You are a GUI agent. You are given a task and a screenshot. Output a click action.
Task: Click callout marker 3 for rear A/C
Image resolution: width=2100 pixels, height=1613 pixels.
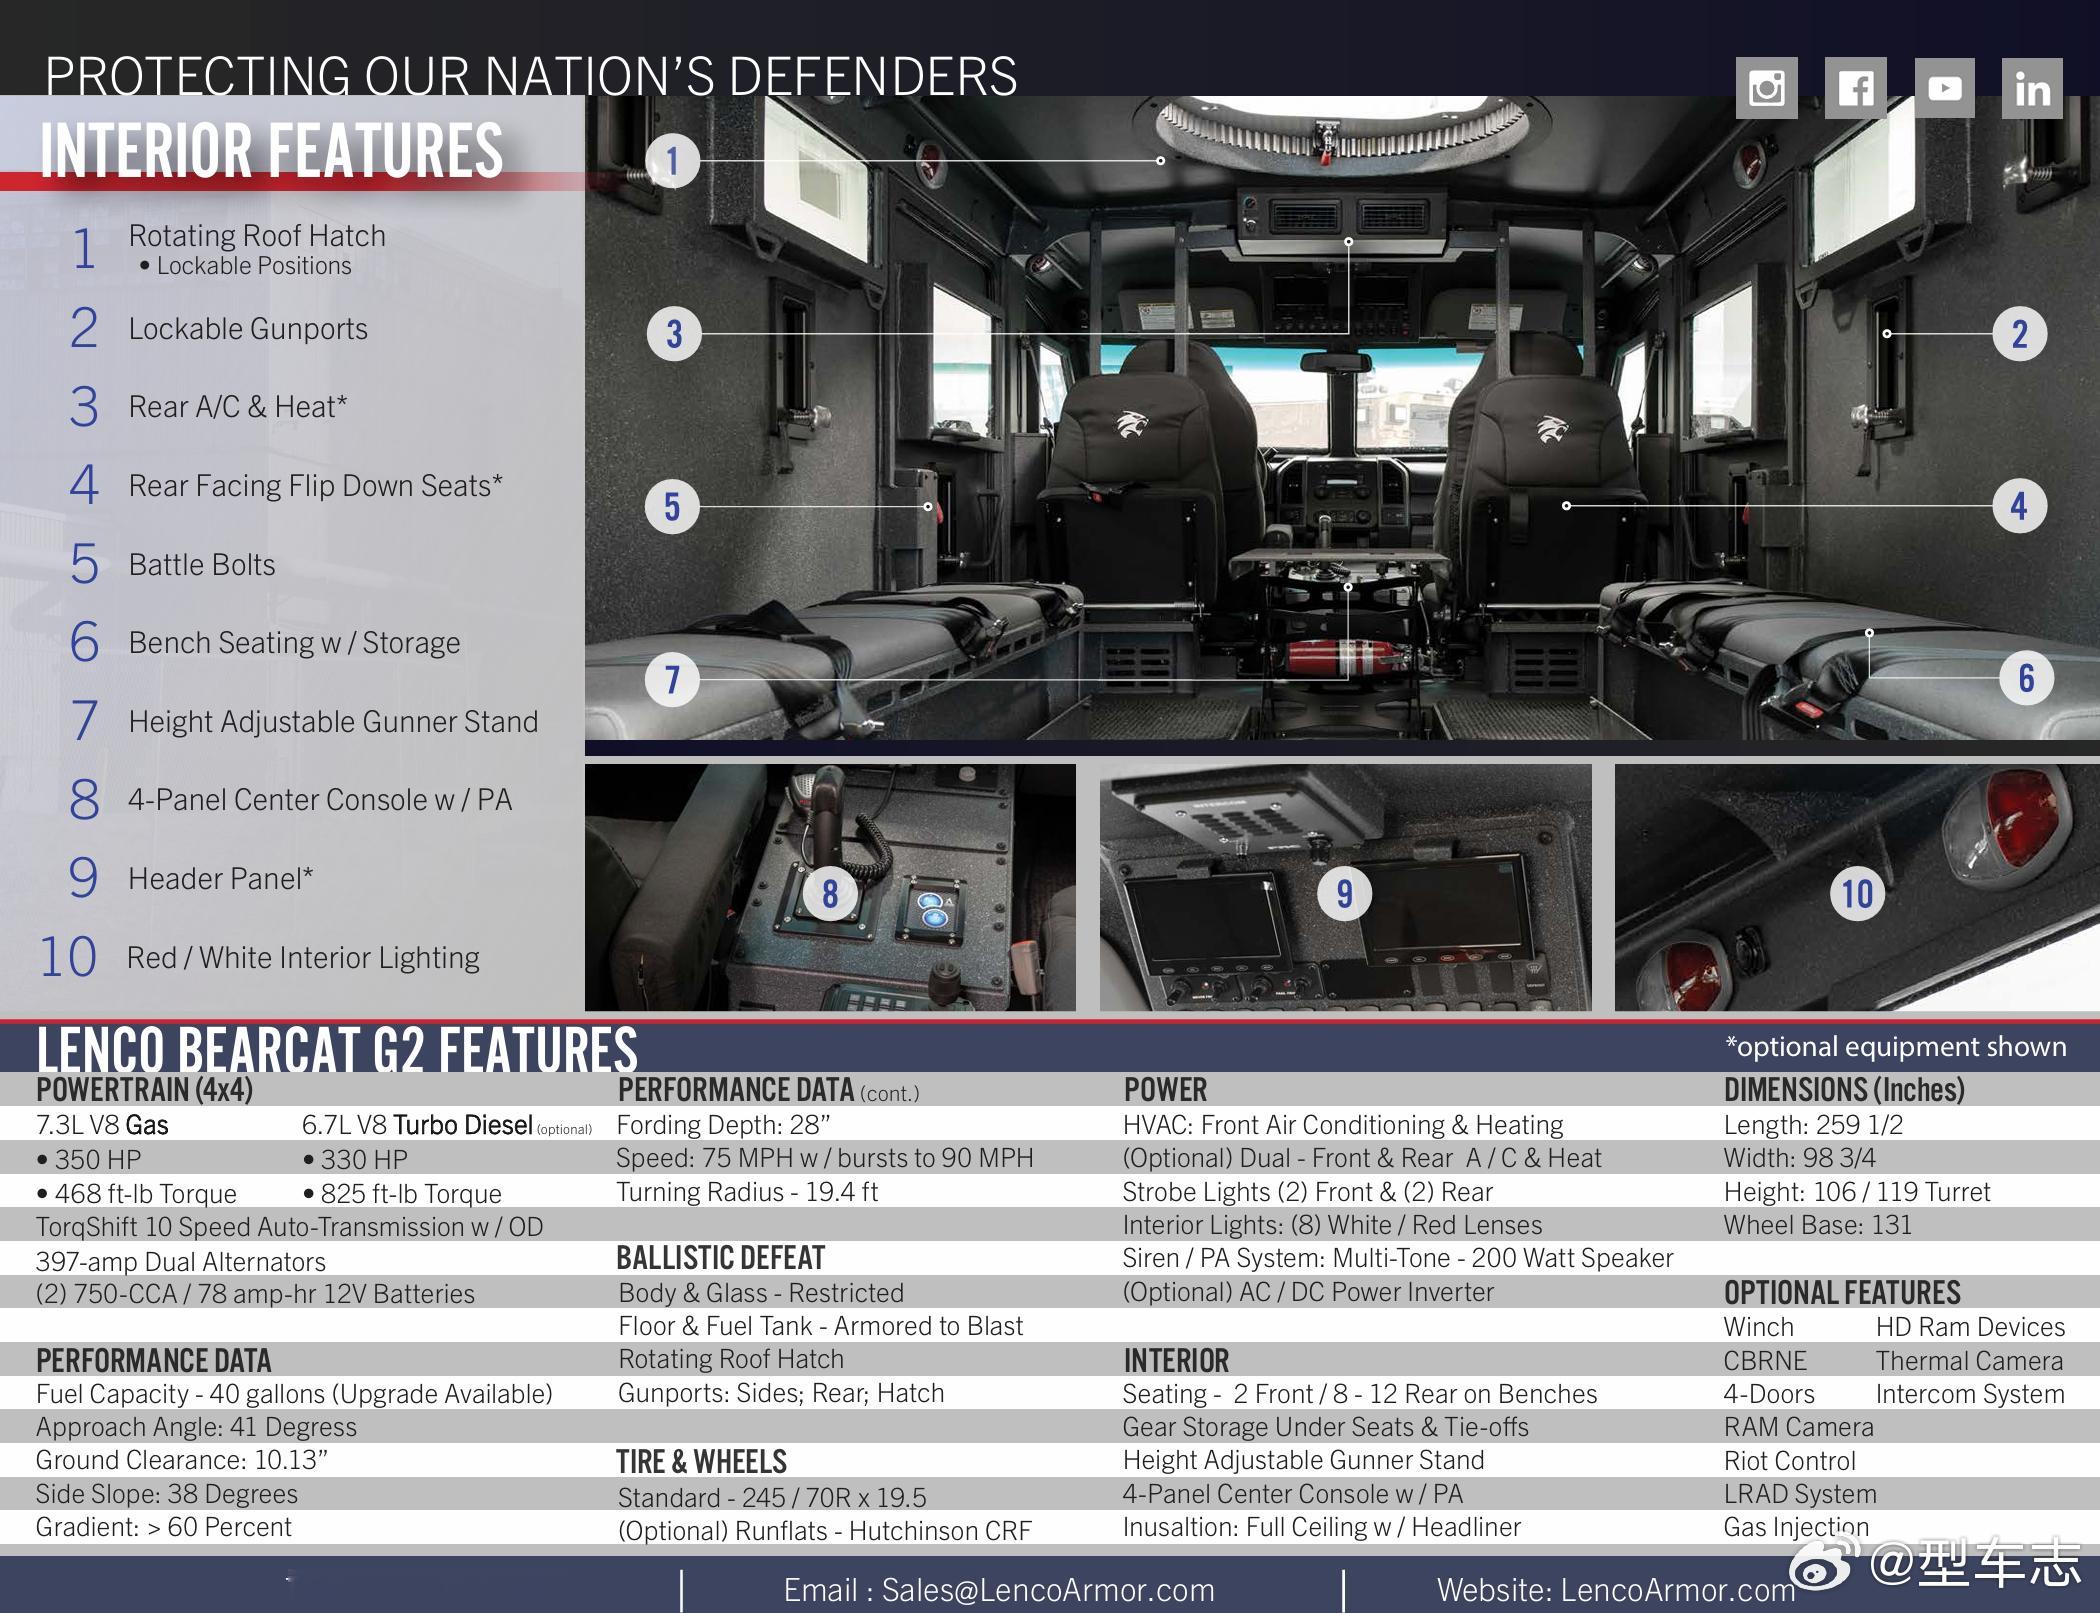point(673,333)
